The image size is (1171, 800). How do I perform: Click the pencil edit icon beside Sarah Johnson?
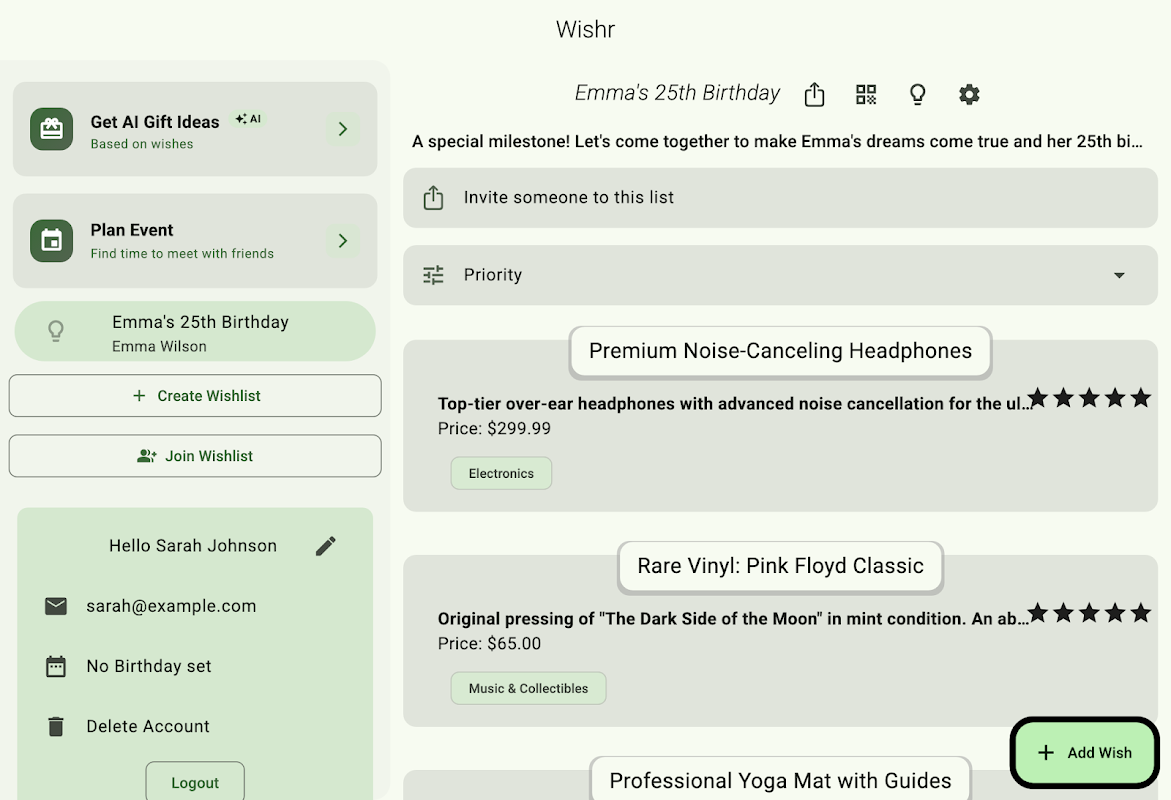pyautogui.click(x=326, y=546)
